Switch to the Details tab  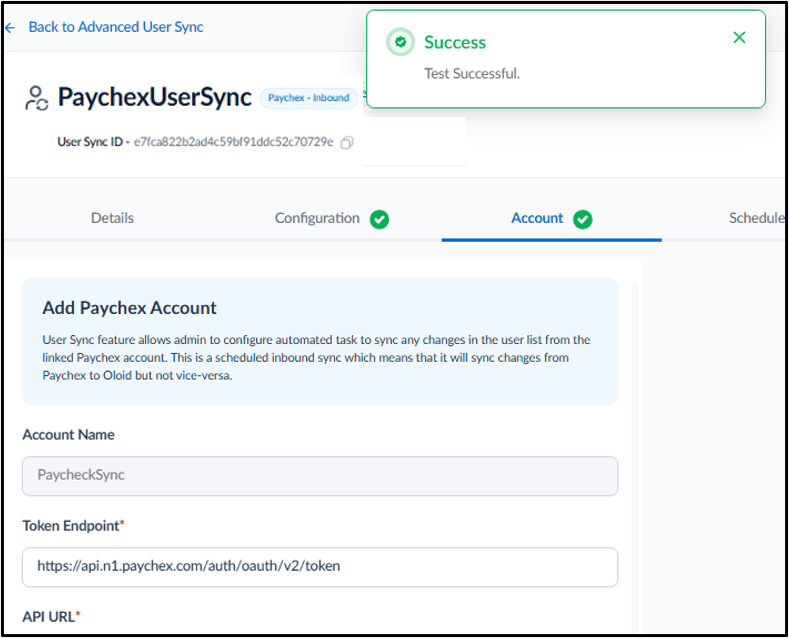click(112, 218)
